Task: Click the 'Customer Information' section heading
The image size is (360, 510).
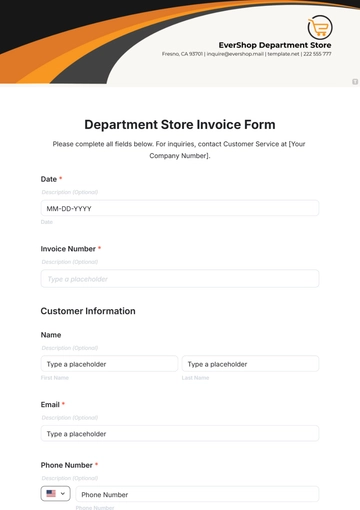Action: [x=88, y=311]
